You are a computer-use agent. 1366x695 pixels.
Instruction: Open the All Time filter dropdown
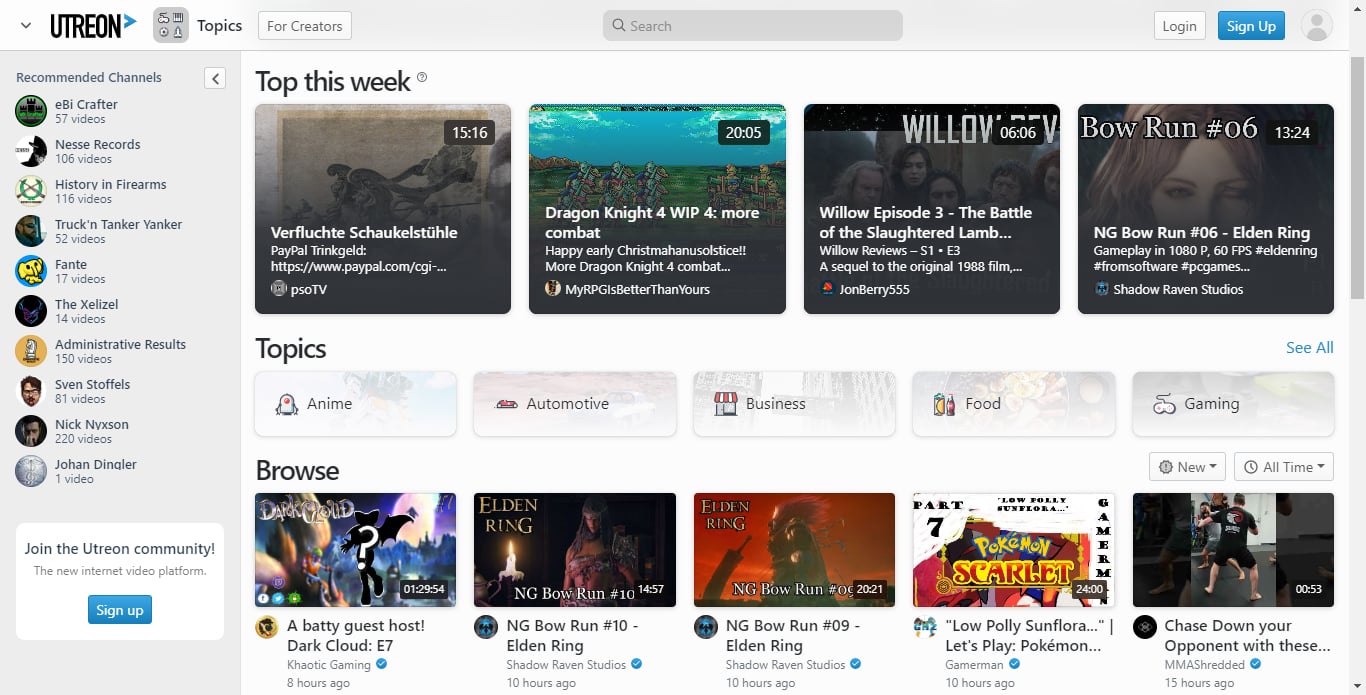point(1284,467)
